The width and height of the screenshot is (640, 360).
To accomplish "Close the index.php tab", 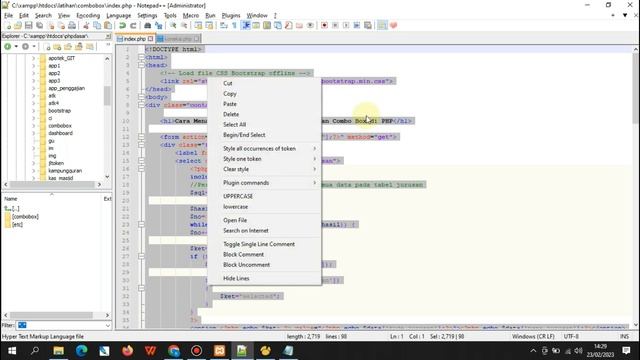I will (x=151, y=39).
